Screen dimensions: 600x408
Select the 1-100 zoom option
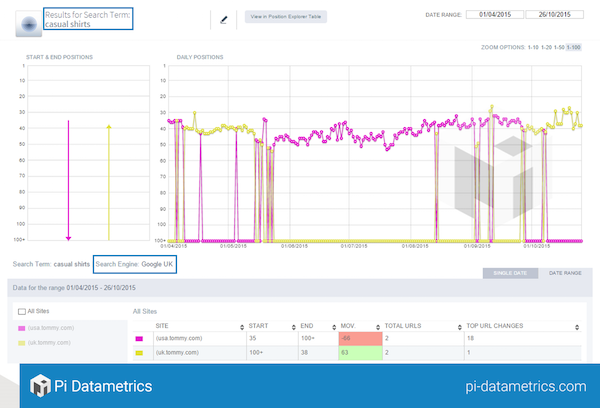point(586,48)
